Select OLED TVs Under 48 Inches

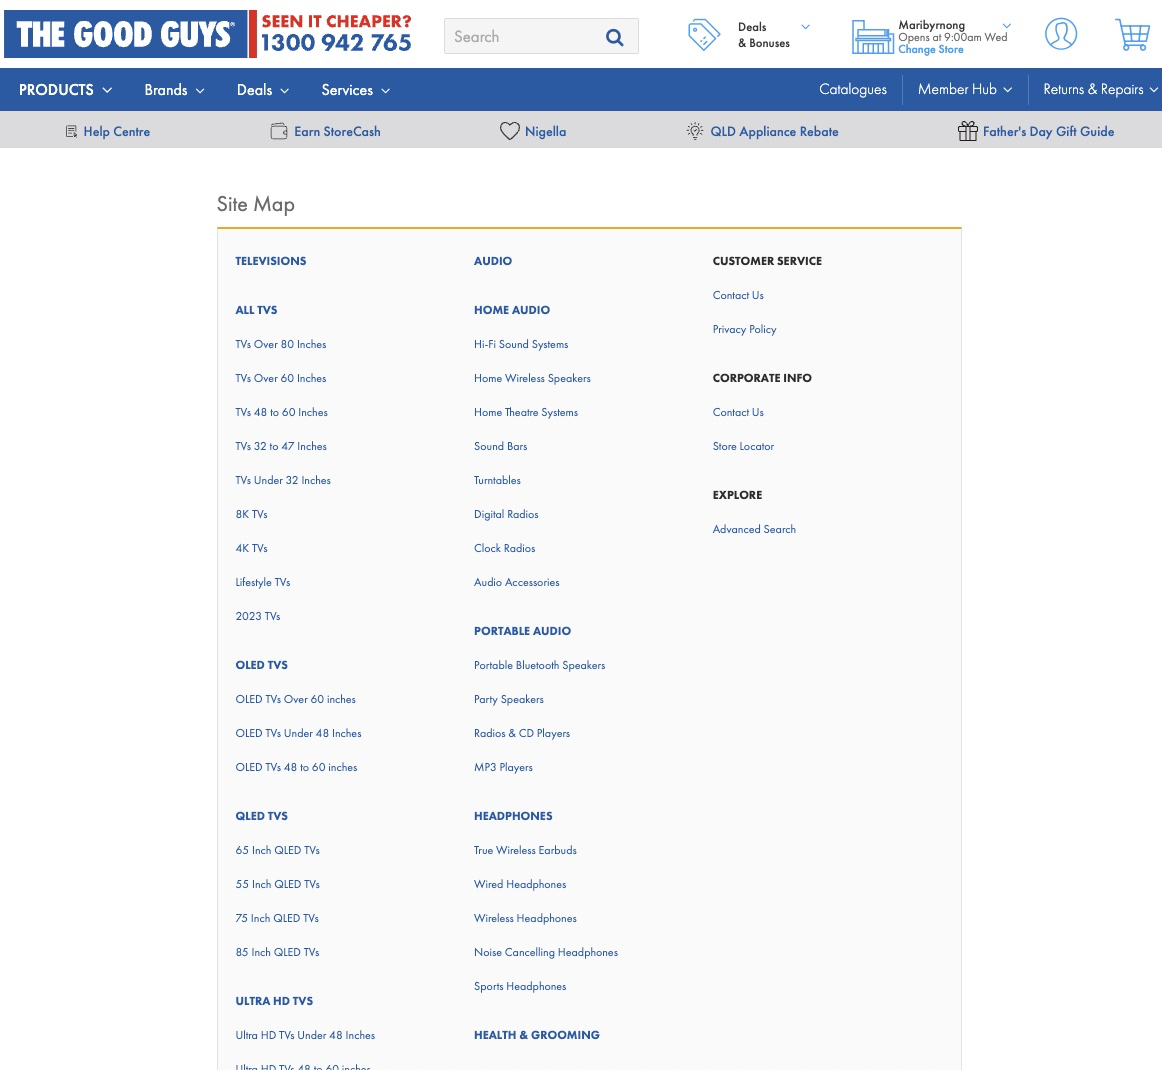click(x=299, y=734)
